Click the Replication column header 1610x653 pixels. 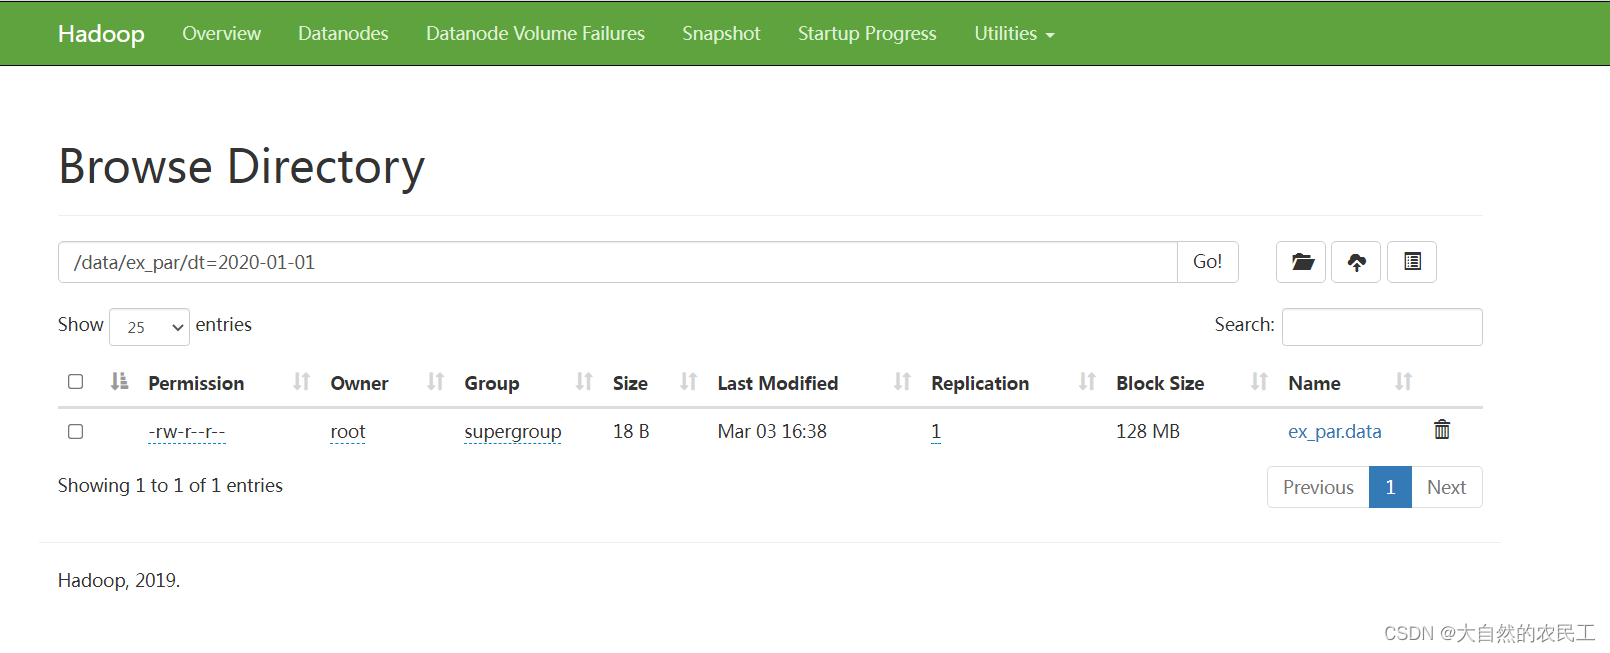(x=980, y=383)
